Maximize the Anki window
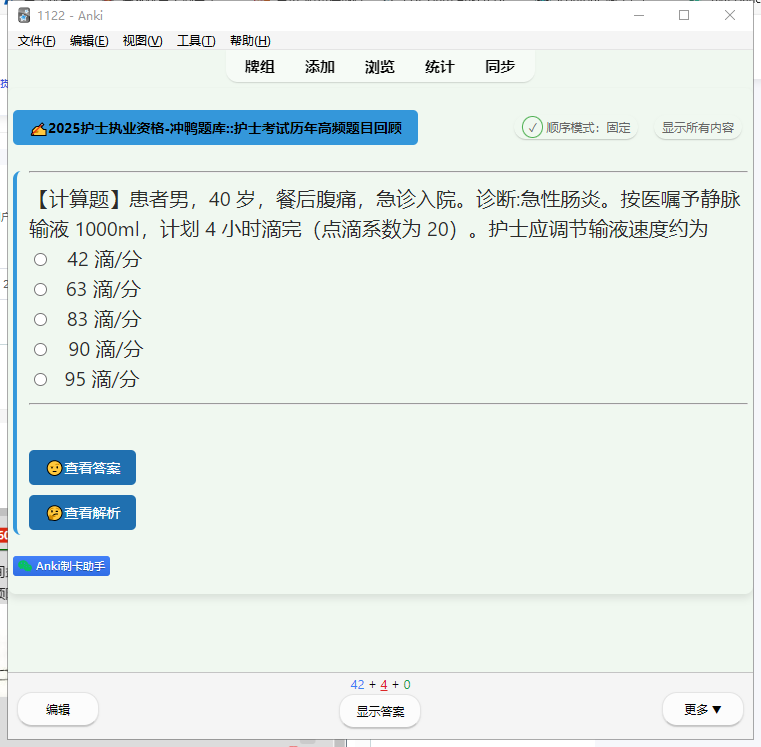 (x=684, y=16)
